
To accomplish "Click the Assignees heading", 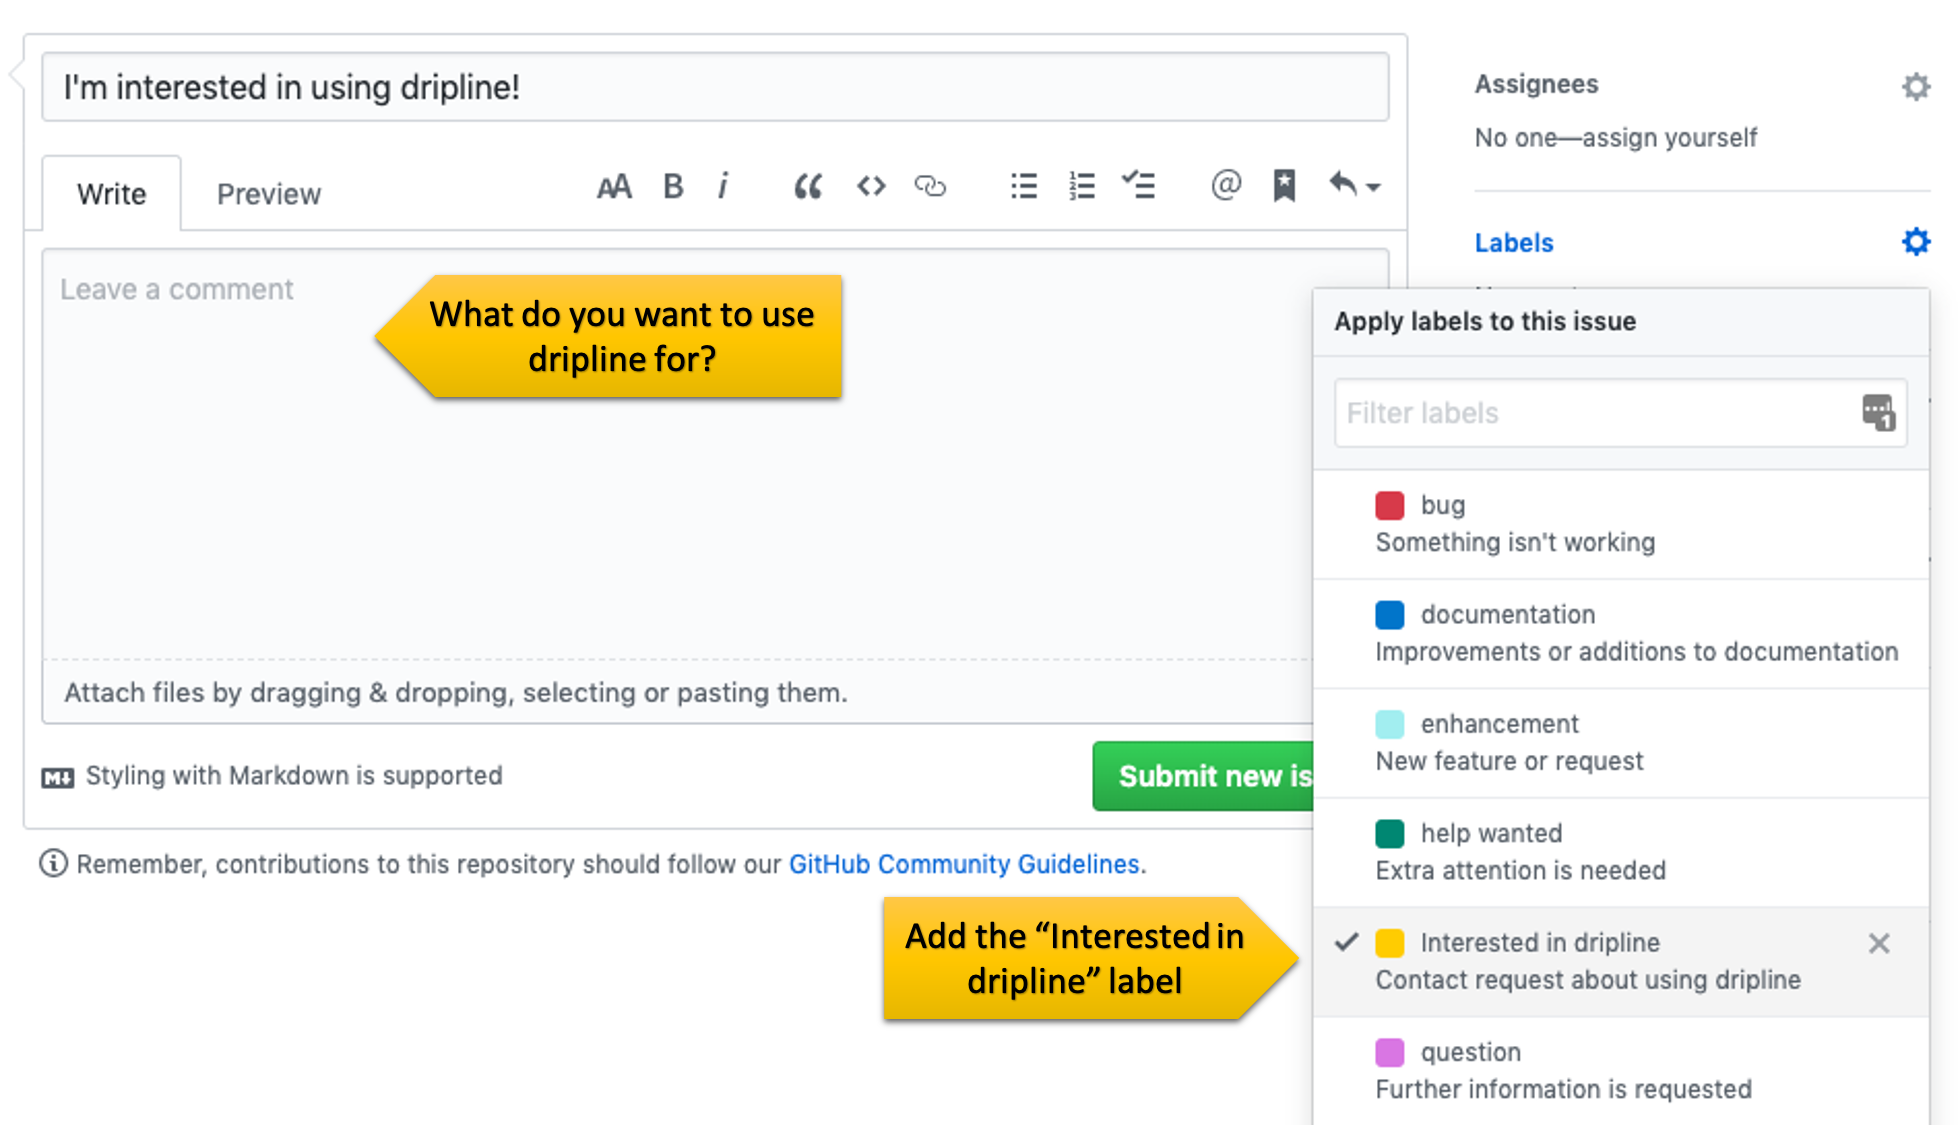I will click(1536, 84).
